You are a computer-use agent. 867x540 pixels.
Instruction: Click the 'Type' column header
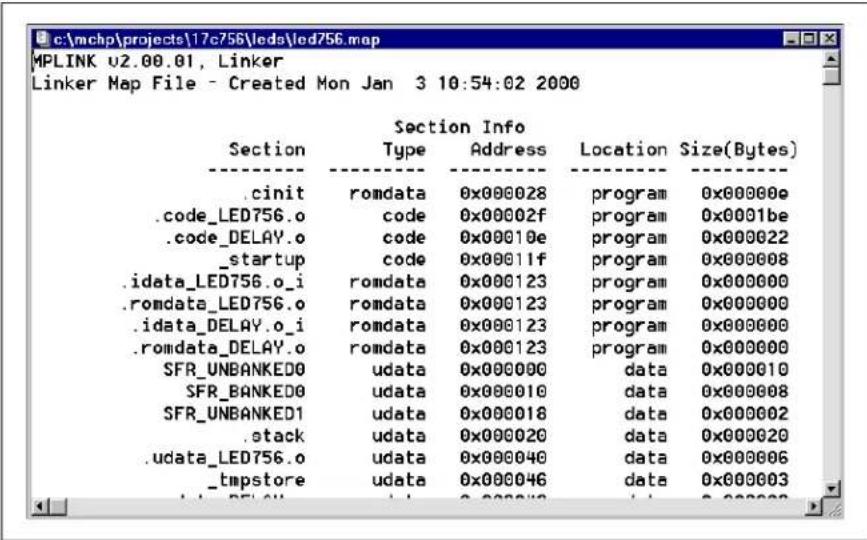[404, 150]
